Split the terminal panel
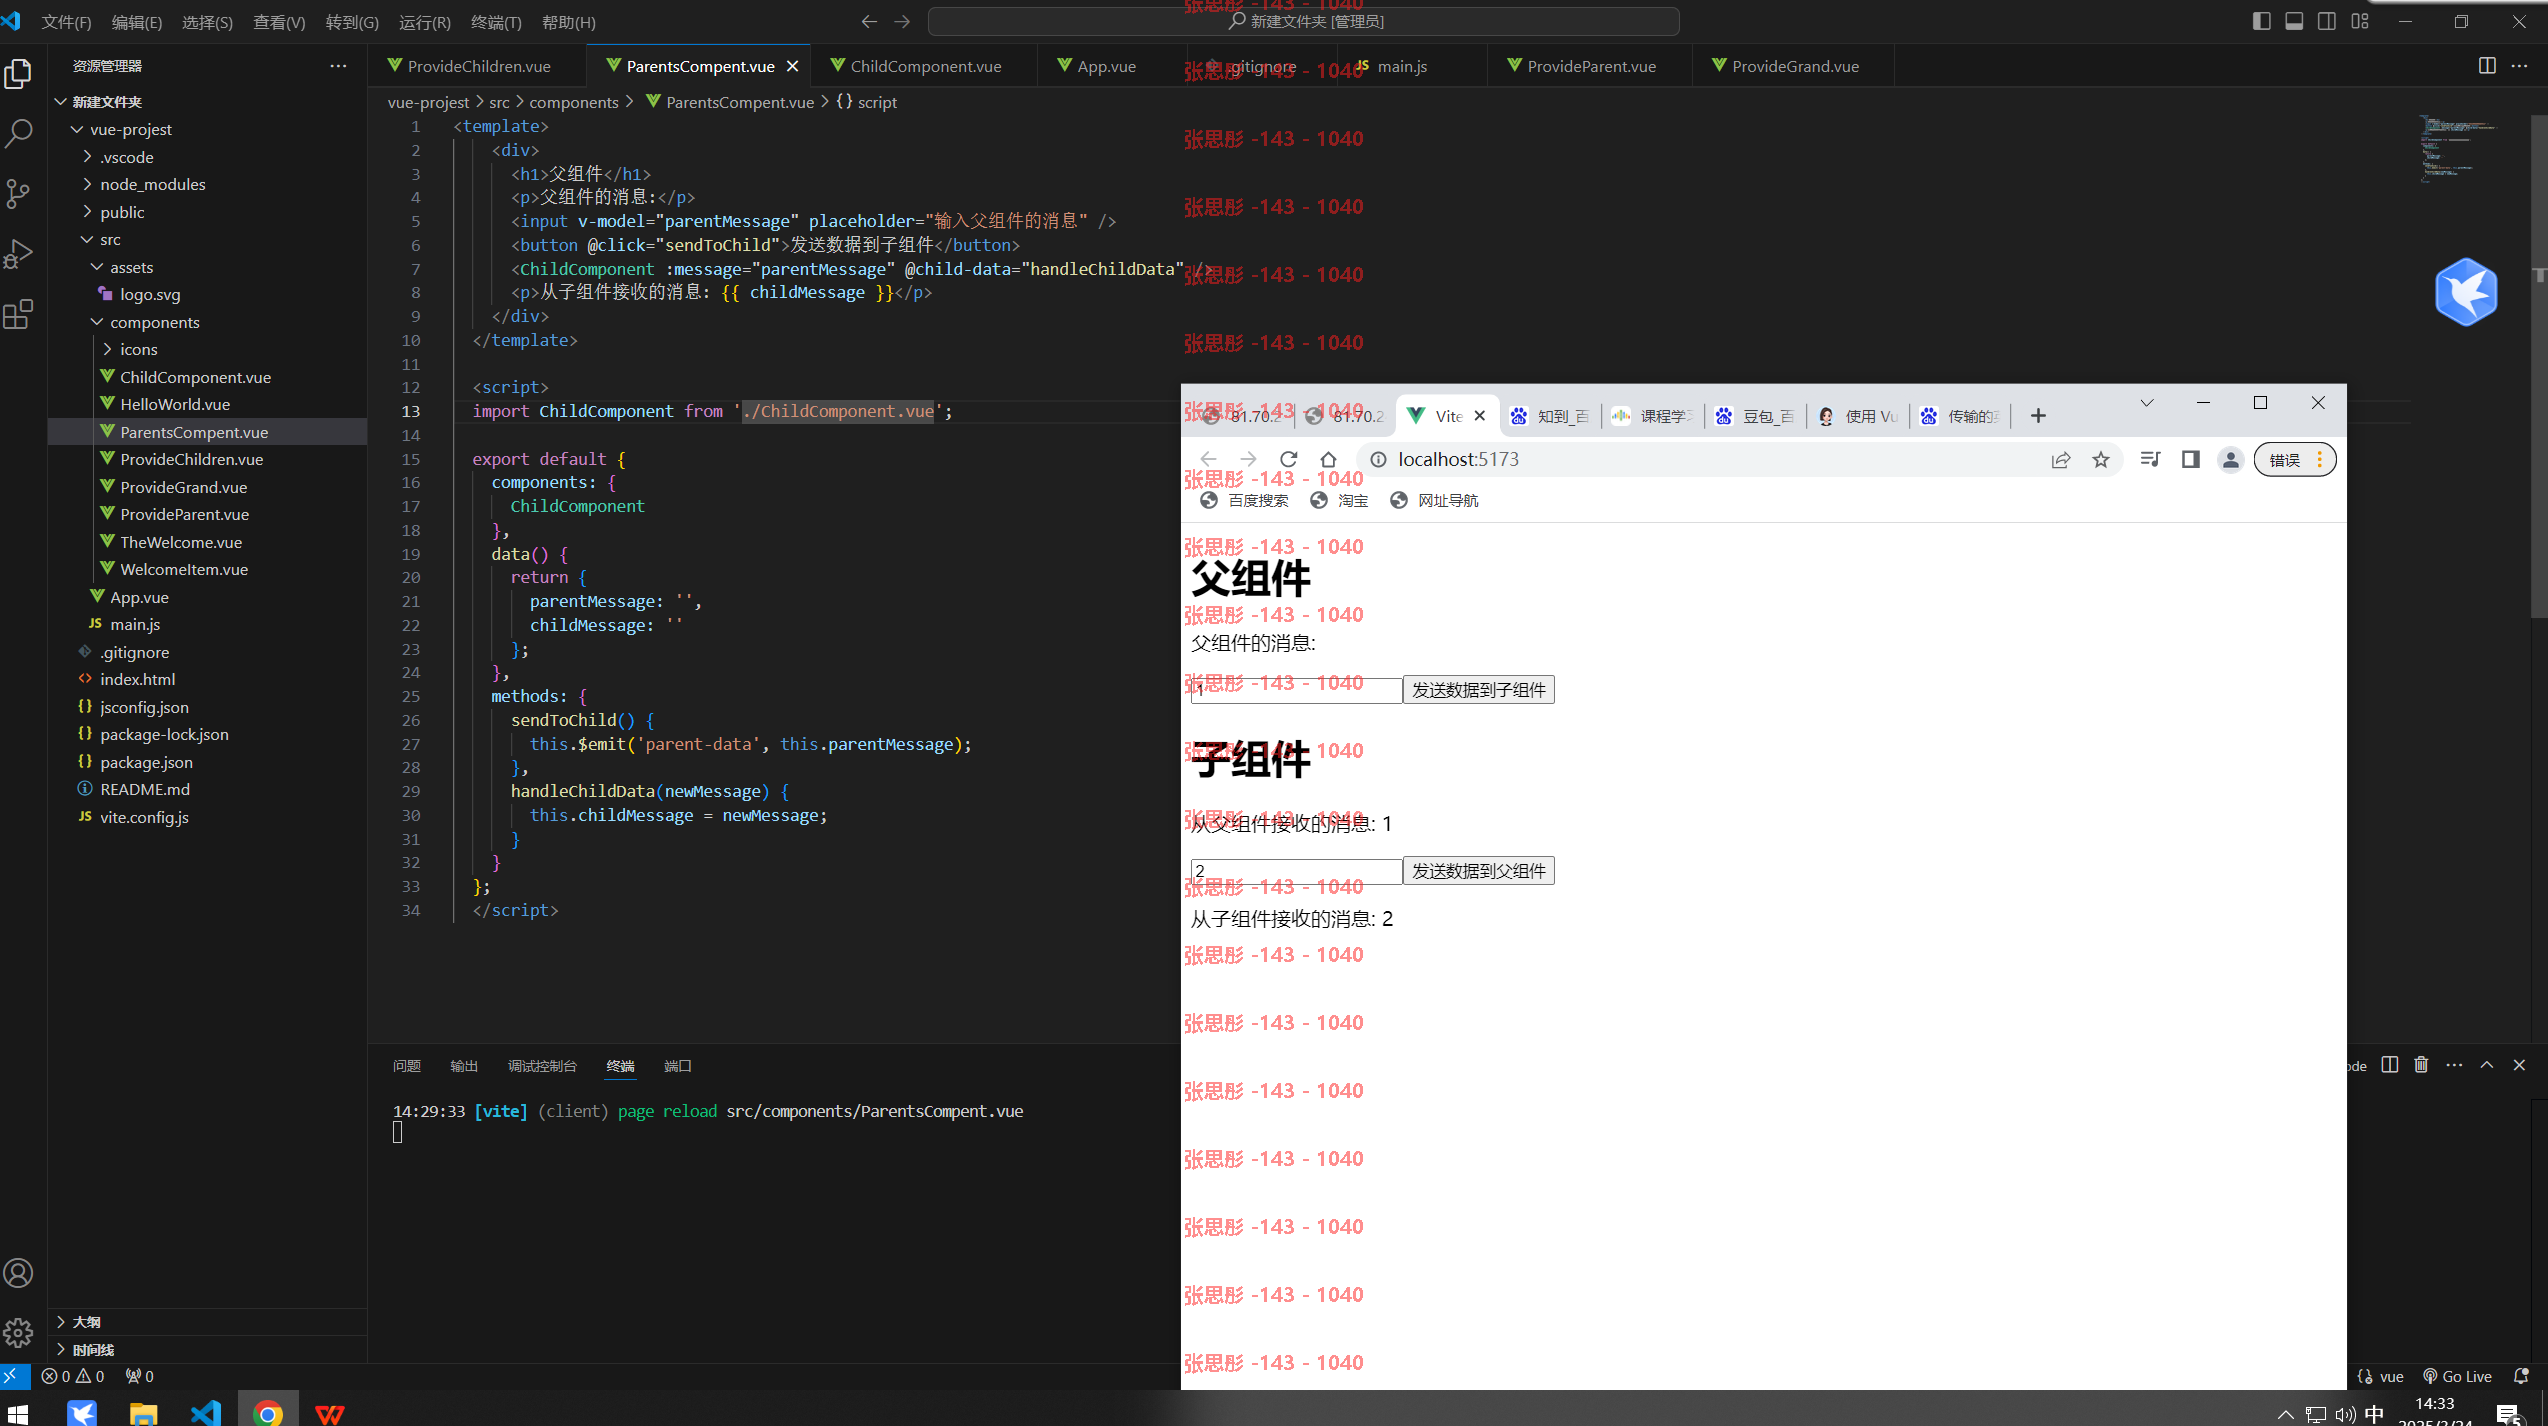The height and width of the screenshot is (1426, 2548). point(2390,1065)
